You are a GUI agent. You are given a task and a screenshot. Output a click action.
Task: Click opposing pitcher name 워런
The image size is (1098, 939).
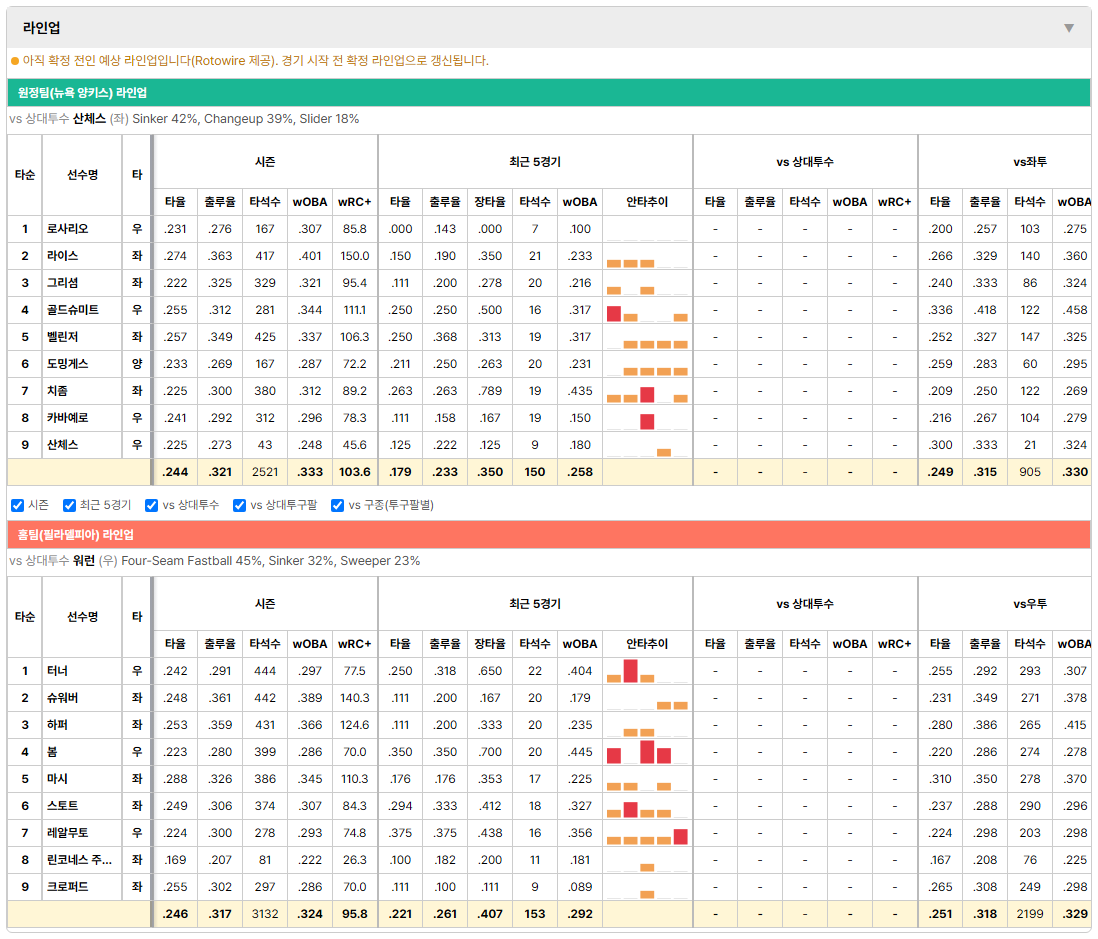[x=84, y=561]
